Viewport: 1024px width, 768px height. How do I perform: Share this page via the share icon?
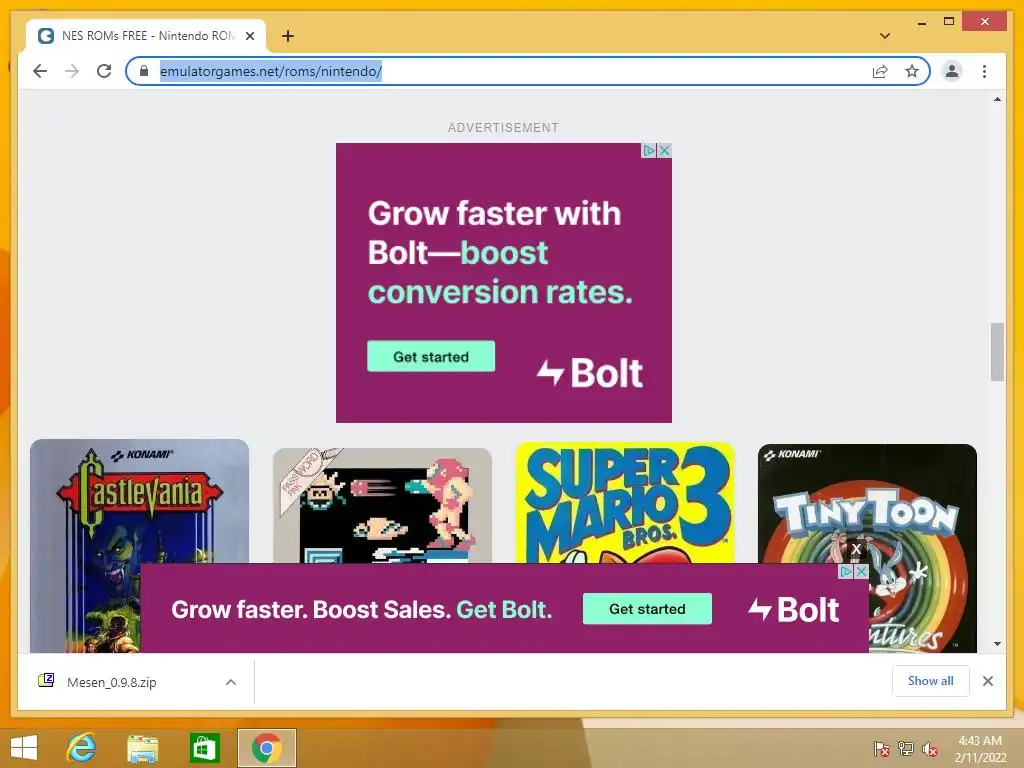[880, 71]
